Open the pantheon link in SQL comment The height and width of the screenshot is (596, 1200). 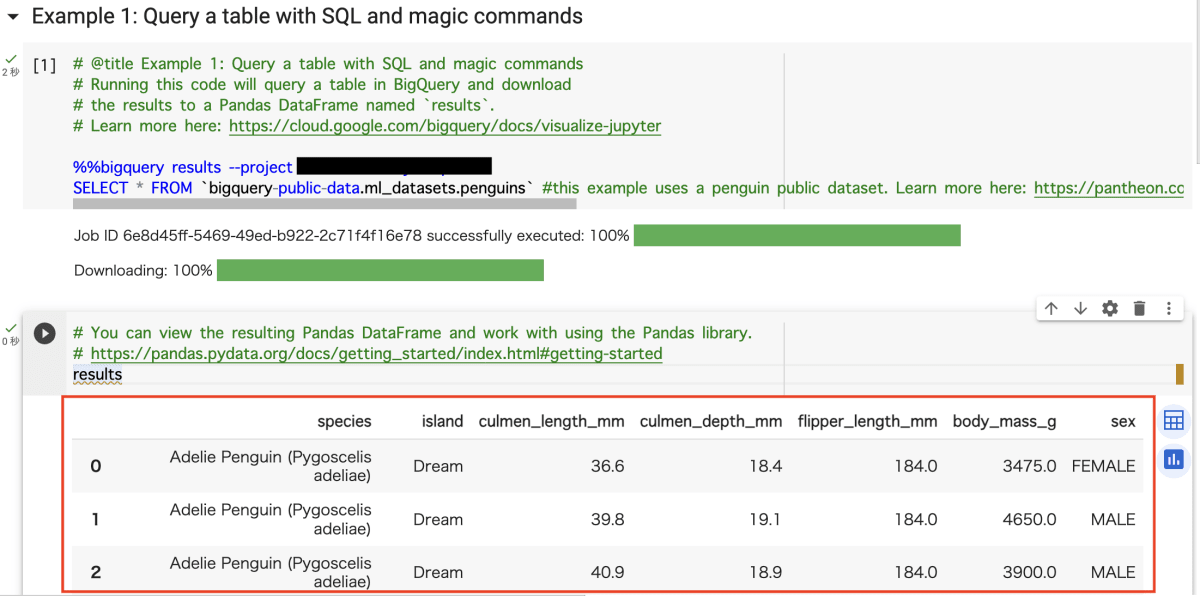point(1109,188)
